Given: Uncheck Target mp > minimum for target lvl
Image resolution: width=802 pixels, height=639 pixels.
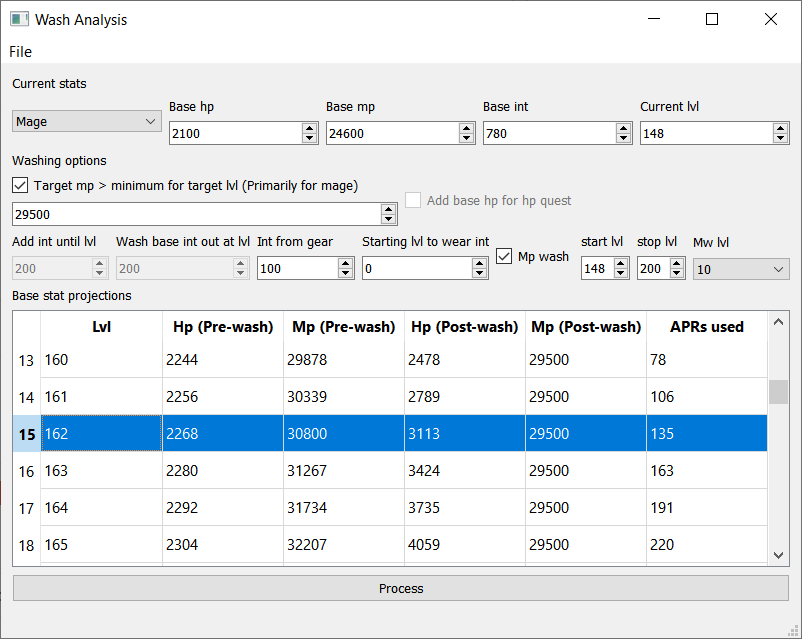Looking at the screenshot, I should tap(20, 185).
